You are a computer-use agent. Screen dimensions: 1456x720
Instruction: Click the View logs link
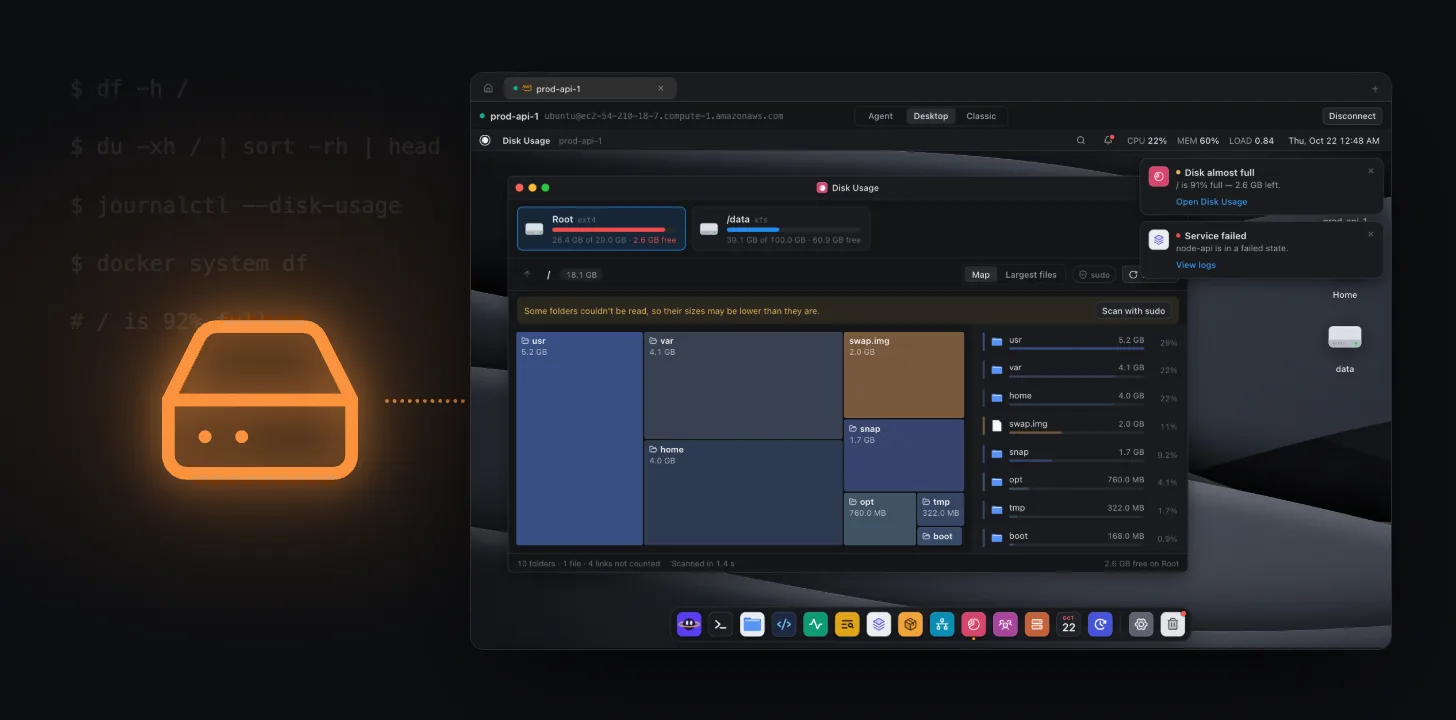(1196, 265)
